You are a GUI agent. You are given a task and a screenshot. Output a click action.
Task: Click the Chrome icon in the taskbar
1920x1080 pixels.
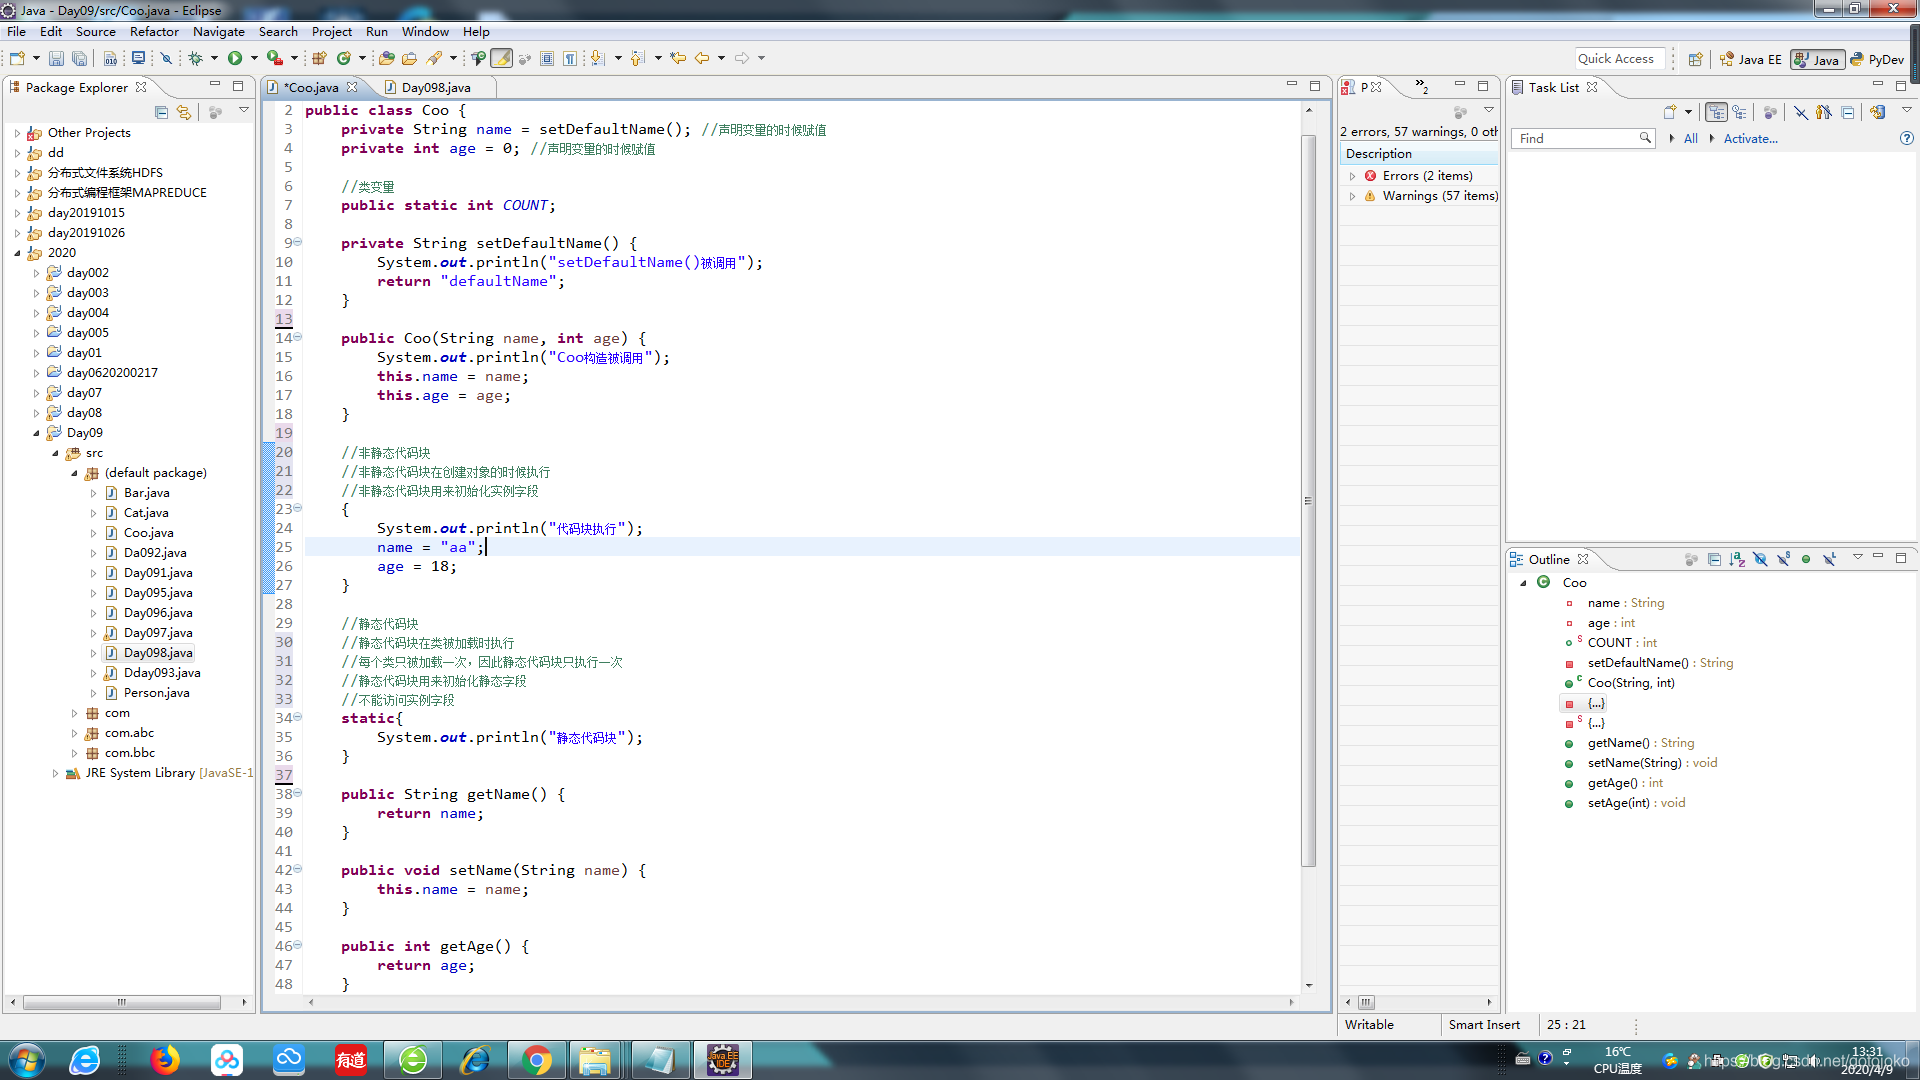537,1059
